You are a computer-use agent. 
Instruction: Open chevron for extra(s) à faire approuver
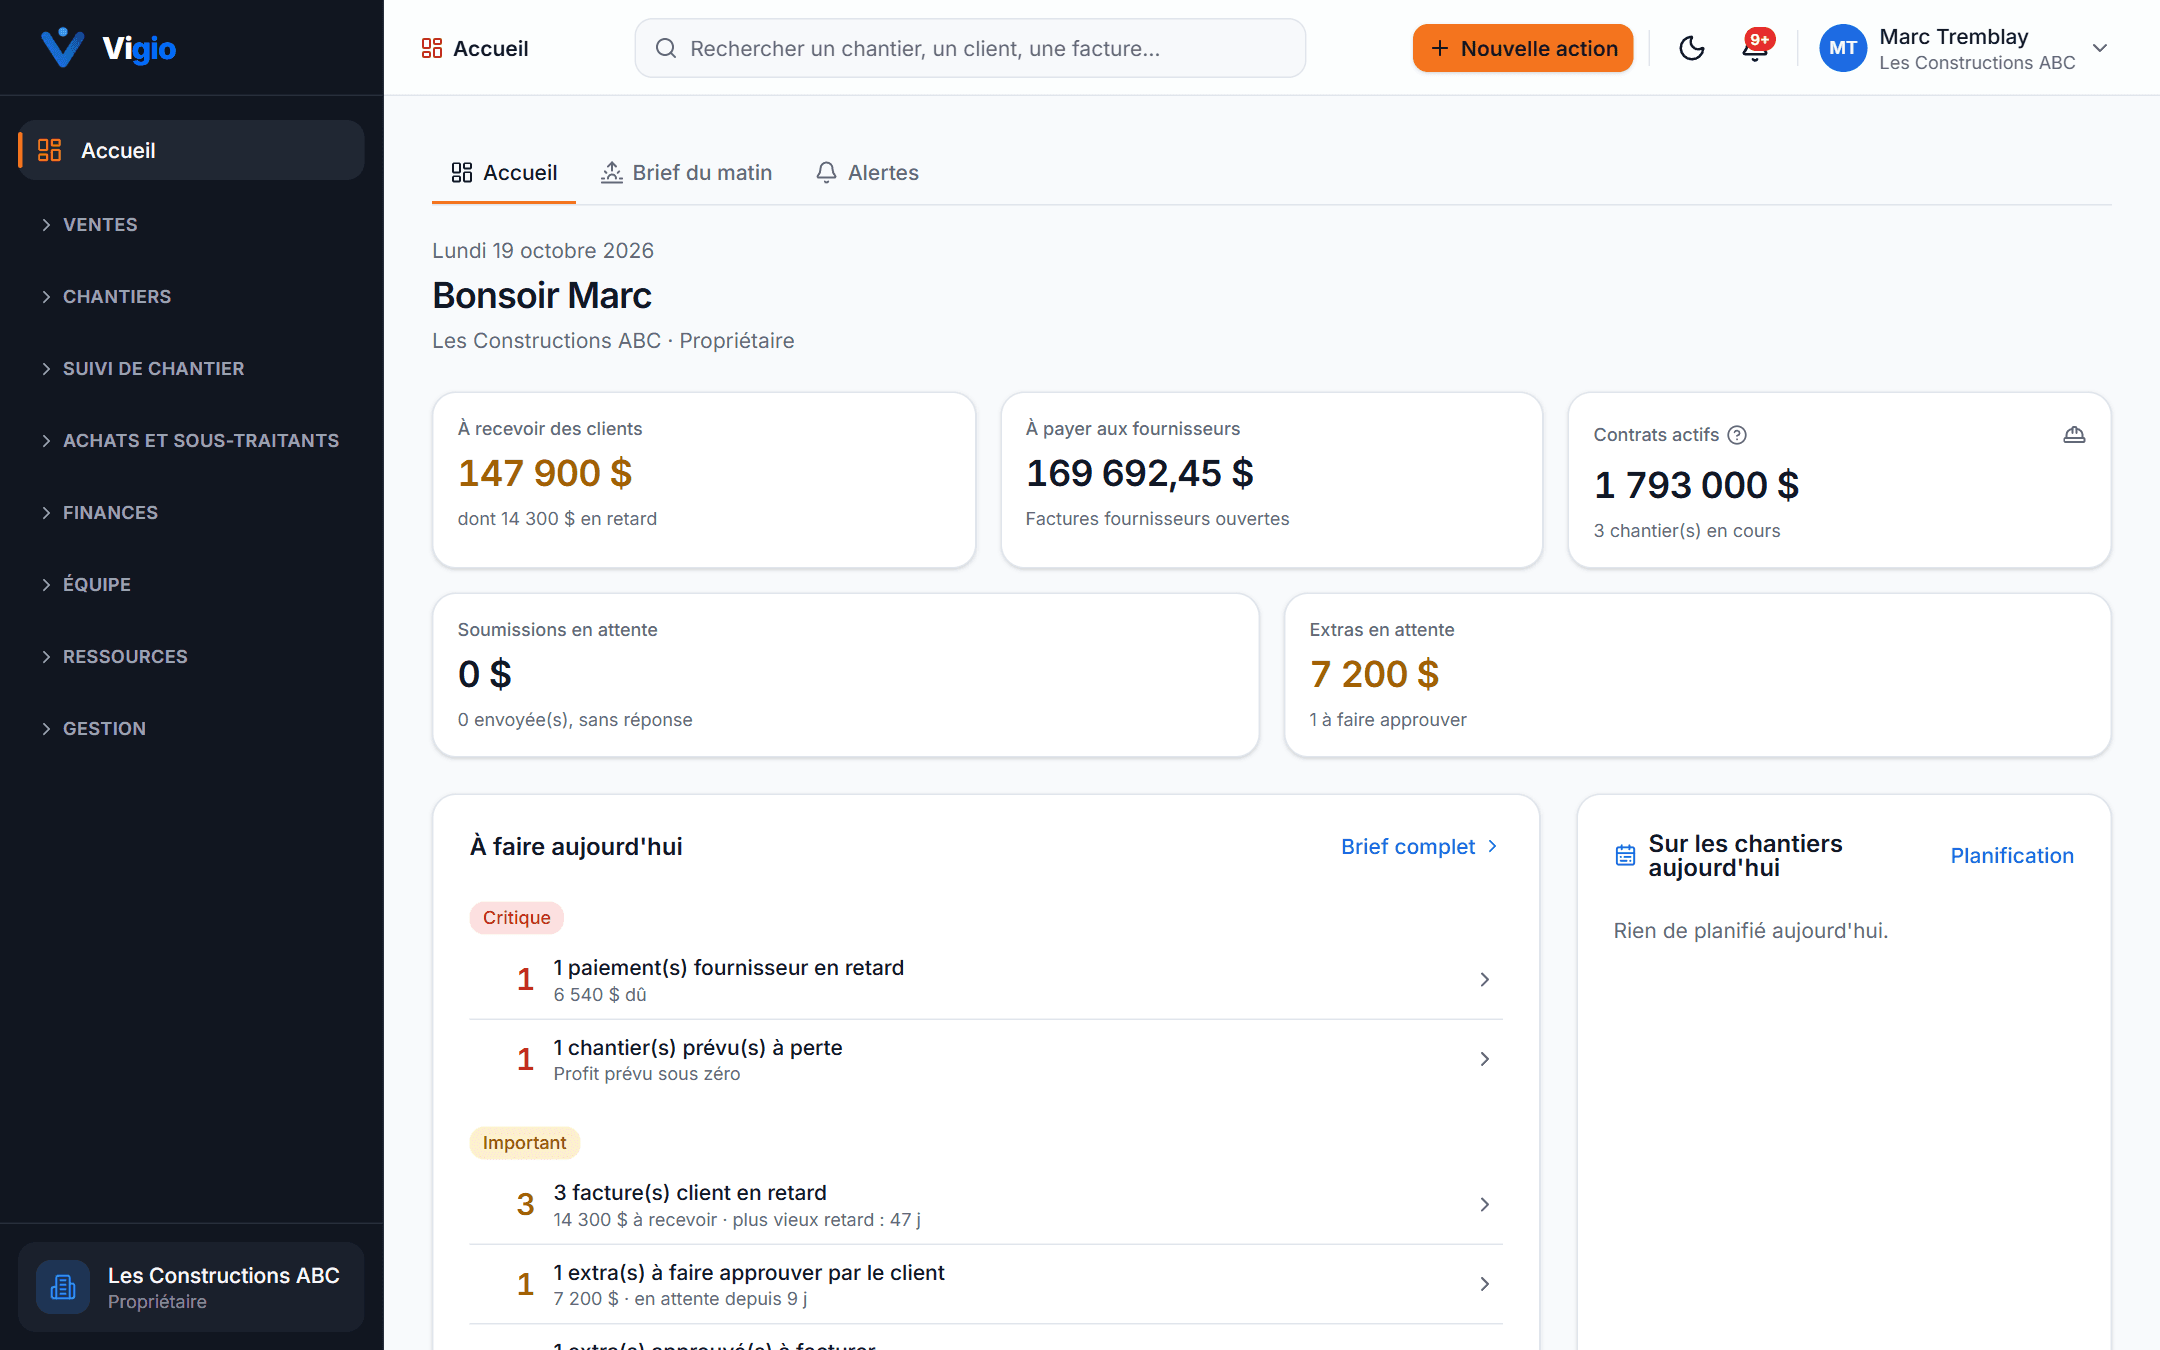1485,1284
